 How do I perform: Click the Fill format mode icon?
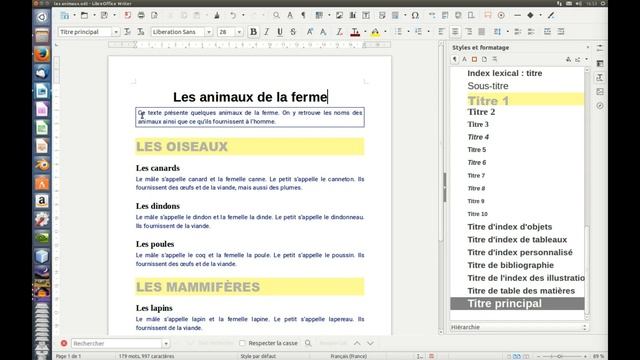pos(568,60)
